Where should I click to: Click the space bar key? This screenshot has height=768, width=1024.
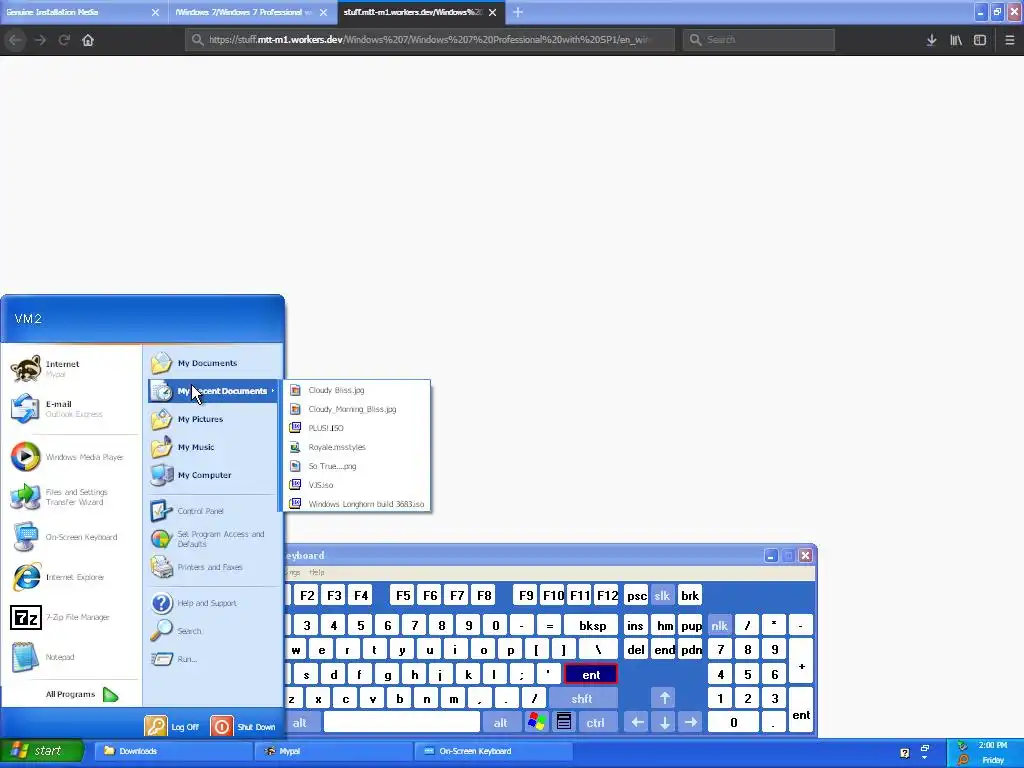click(x=402, y=722)
